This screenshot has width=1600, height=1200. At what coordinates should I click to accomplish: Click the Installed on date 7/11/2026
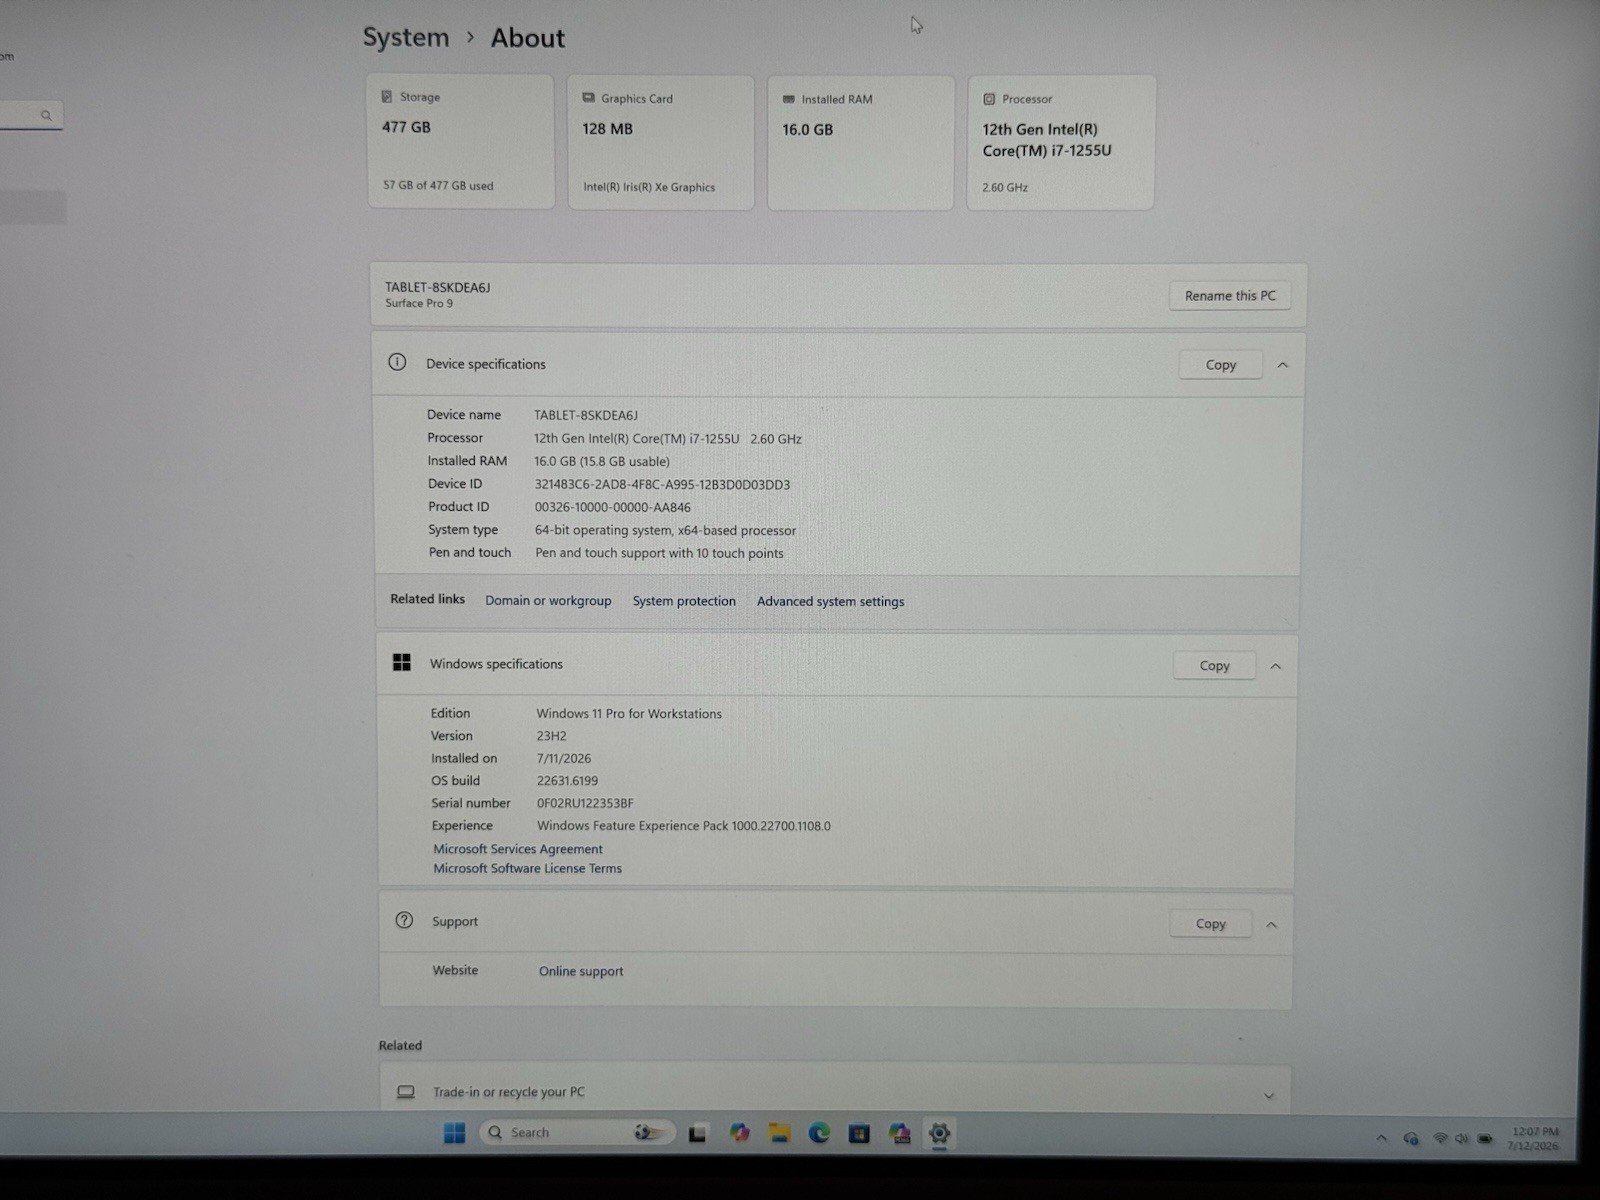pos(564,759)
